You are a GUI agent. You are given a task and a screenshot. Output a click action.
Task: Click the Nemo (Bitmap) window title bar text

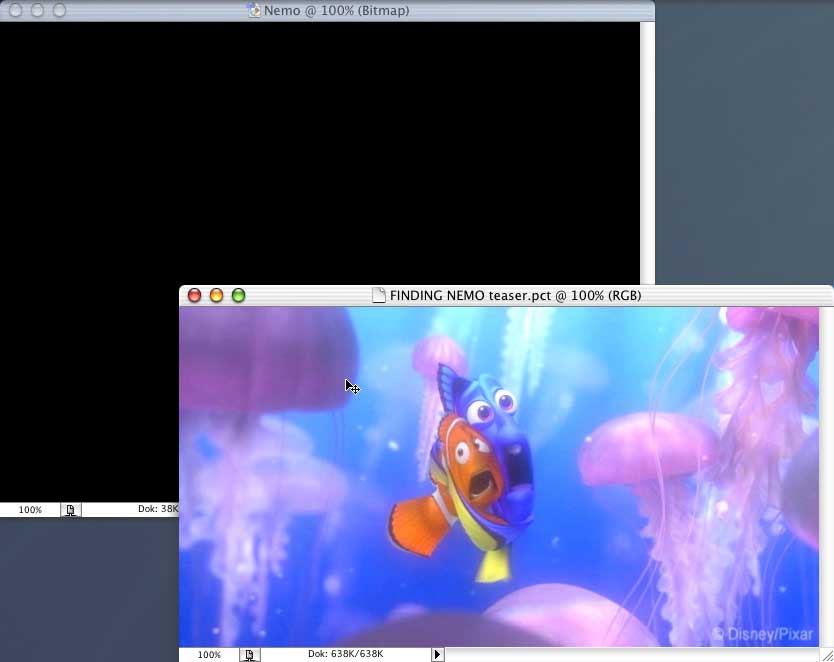click(x=337, y=11)
